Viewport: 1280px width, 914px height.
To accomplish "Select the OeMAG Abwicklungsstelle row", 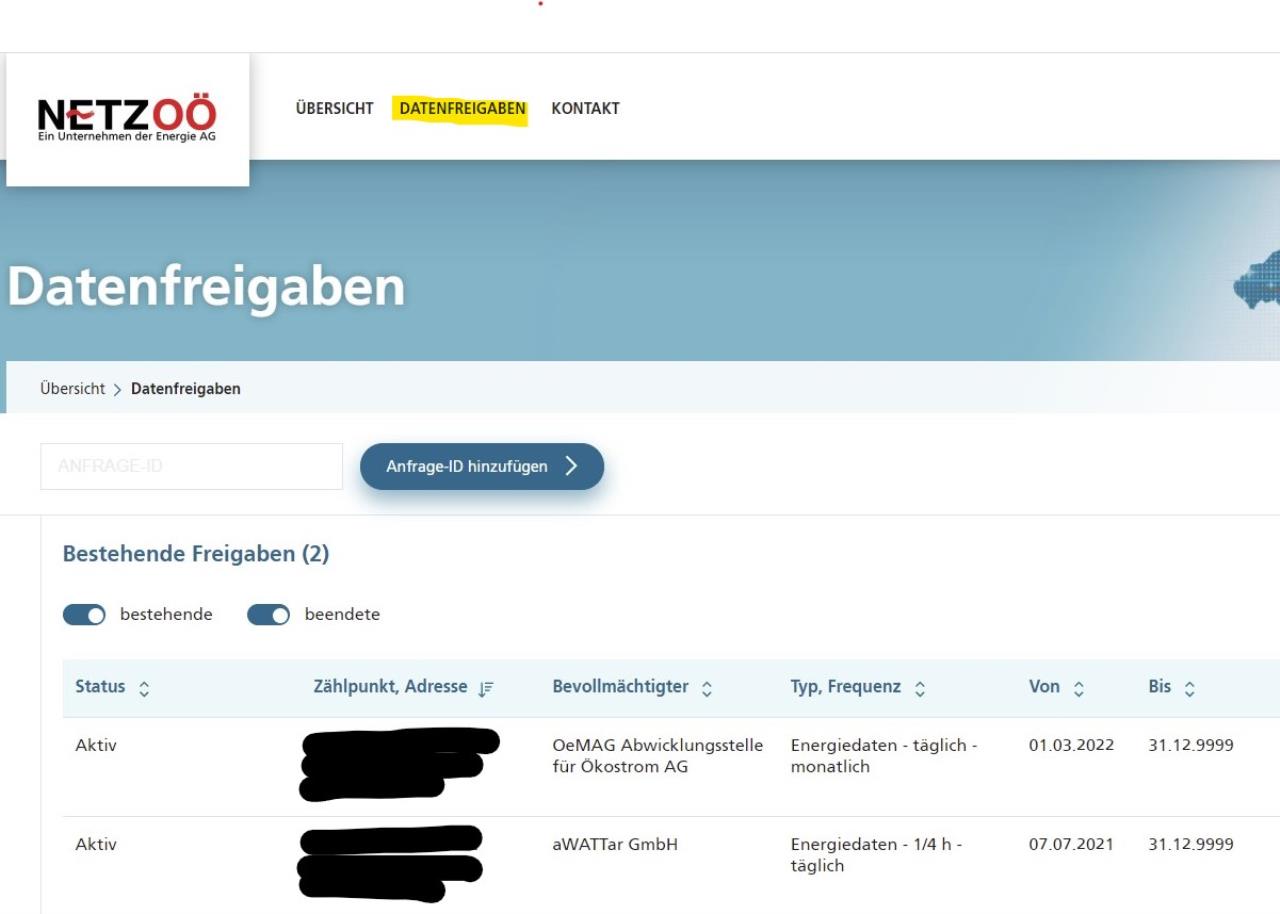I will (x=657, y=756).
